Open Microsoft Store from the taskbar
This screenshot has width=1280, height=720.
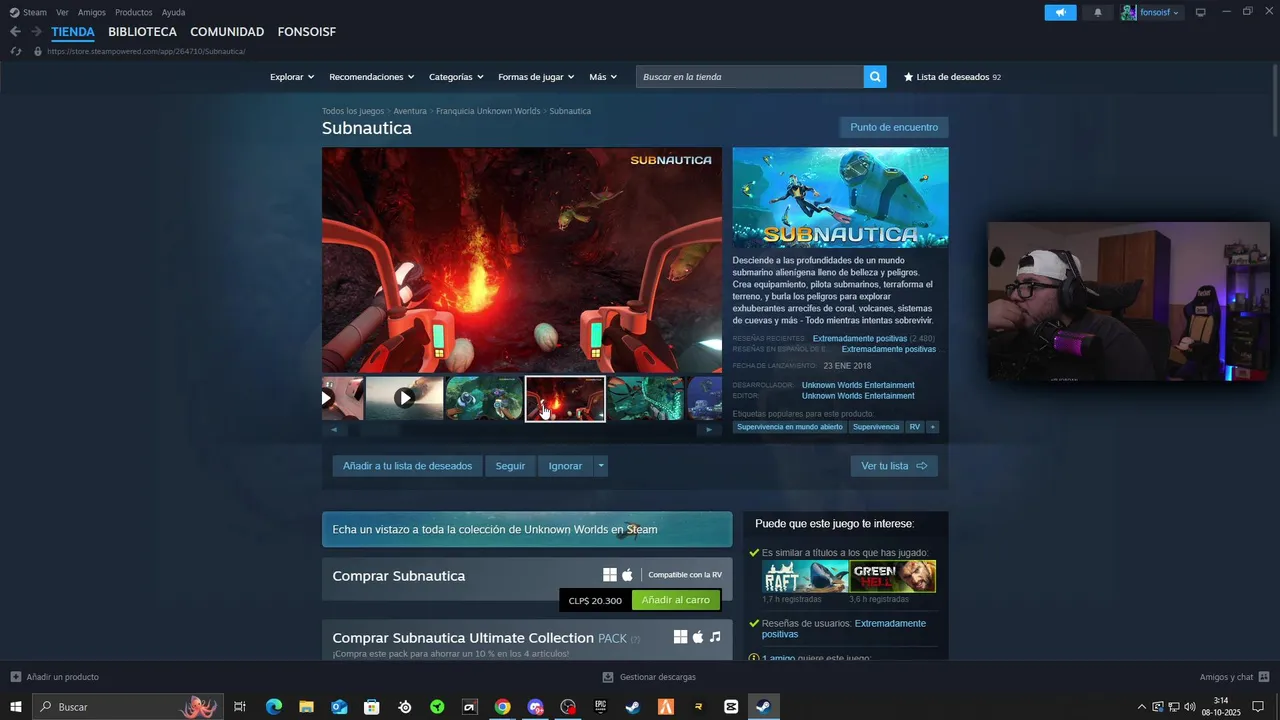click(x=372, y=707)
